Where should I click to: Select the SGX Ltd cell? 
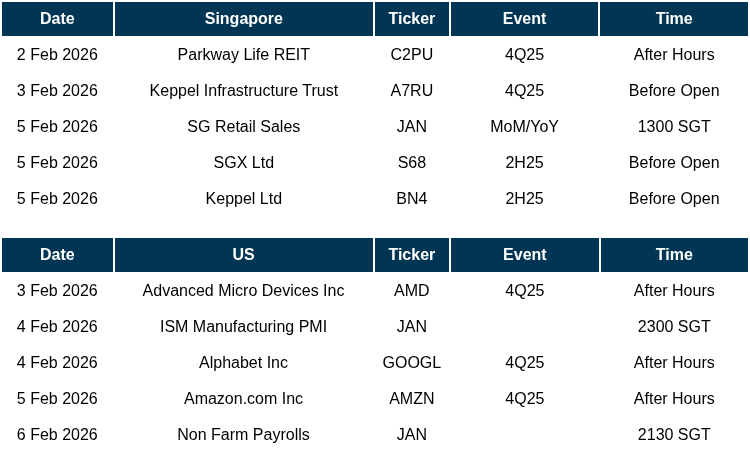243,163
